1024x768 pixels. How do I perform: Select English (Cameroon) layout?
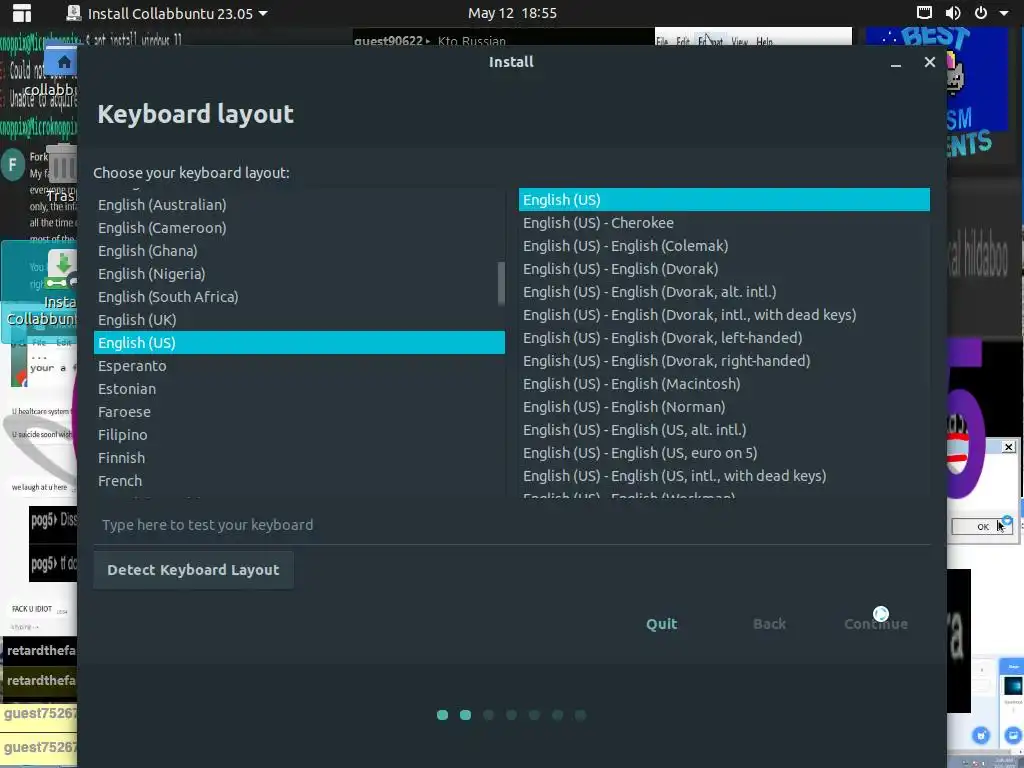coord(299,228)
